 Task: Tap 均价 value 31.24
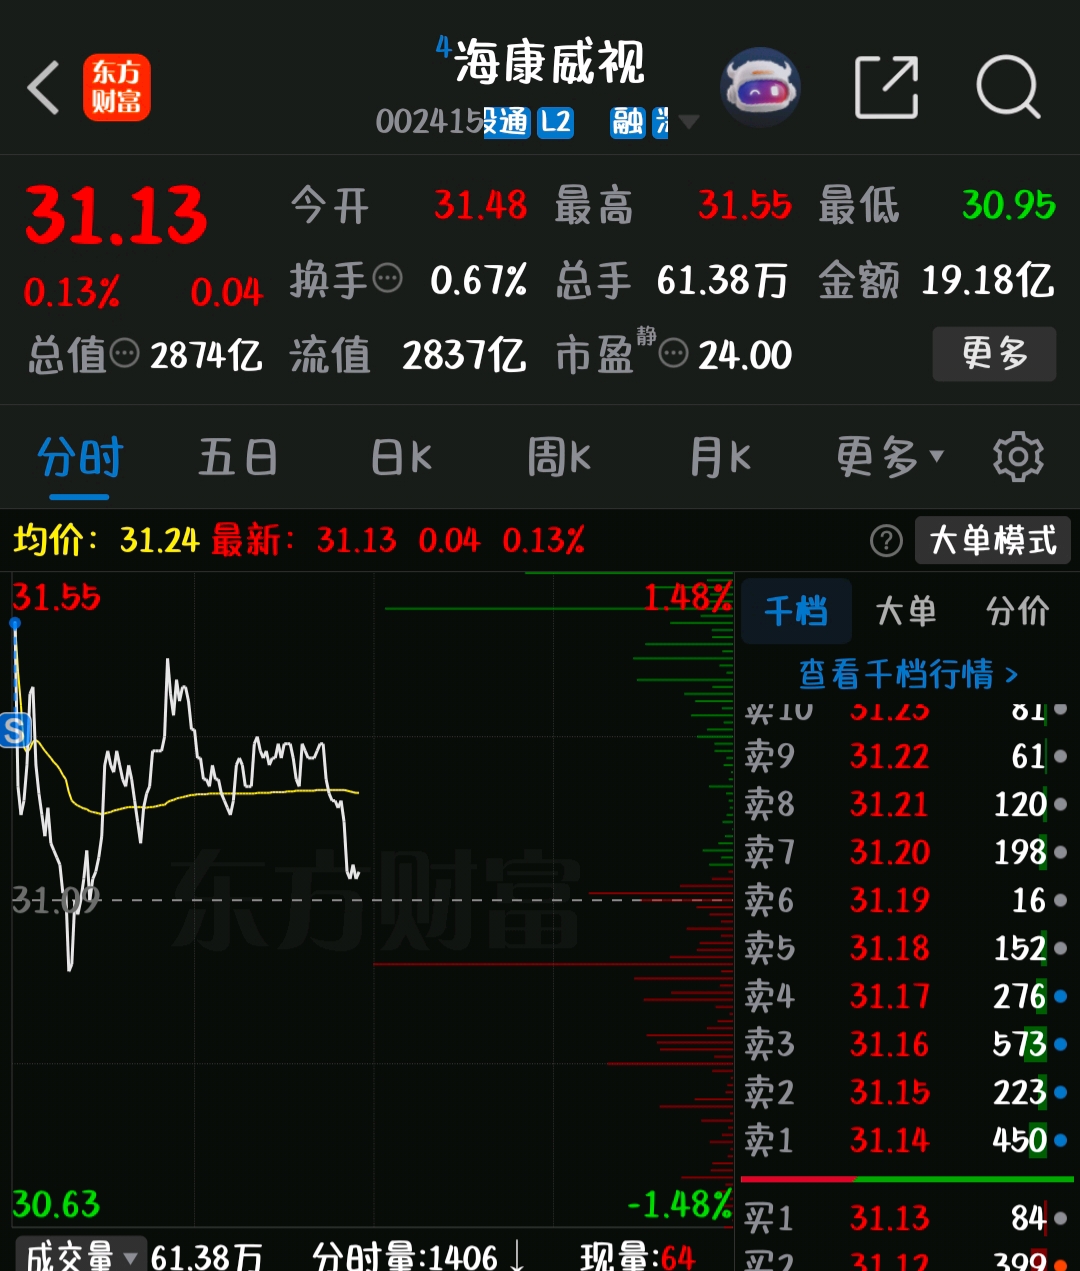160,541
